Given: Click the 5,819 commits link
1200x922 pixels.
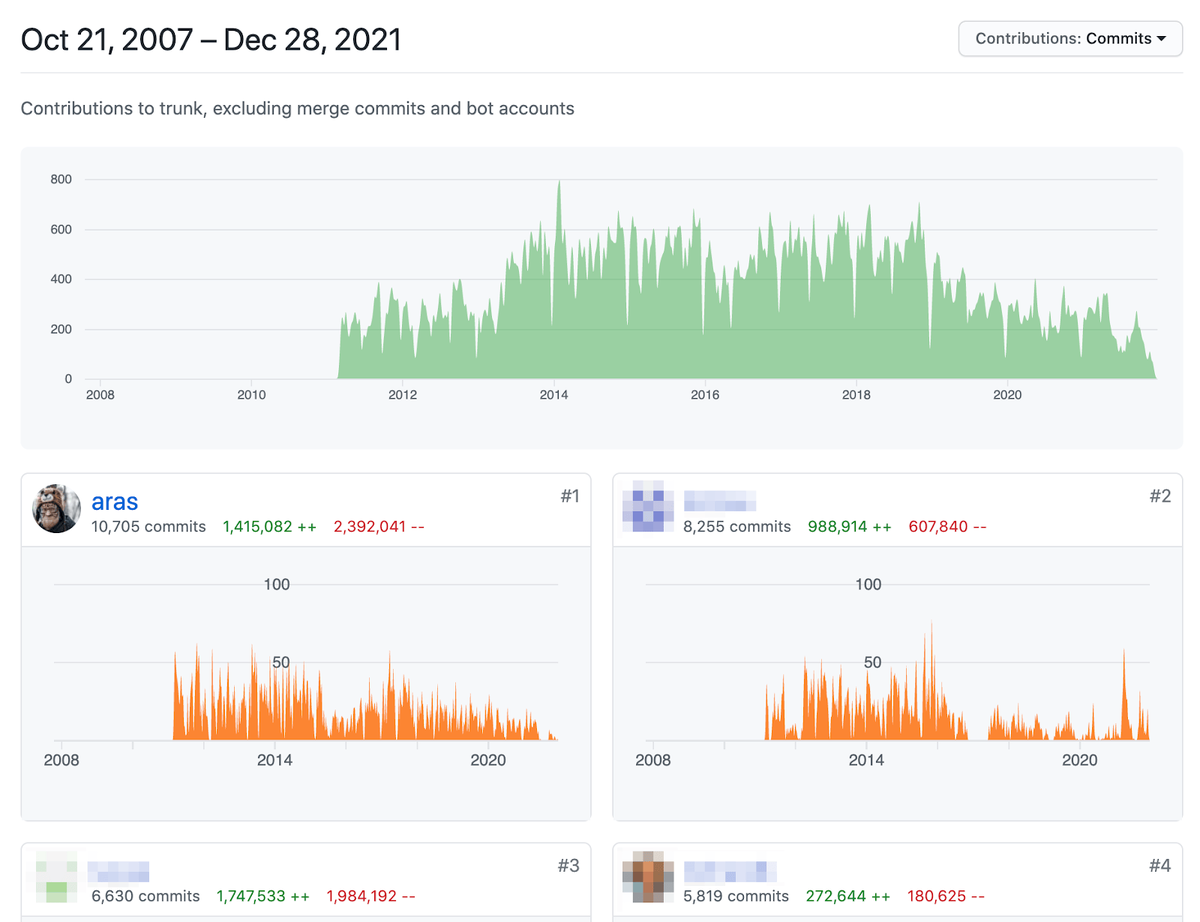Looking at the screenshot, I should tap(736, 896).
